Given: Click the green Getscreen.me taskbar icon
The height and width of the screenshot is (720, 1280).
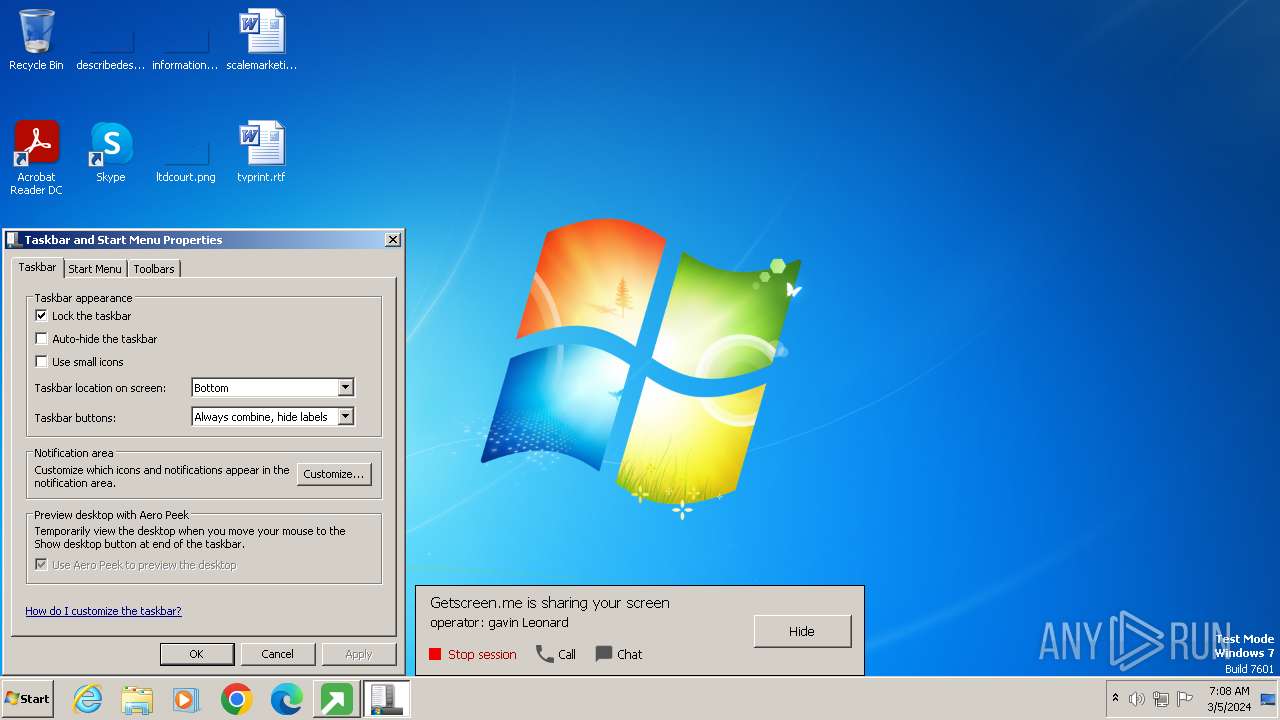Looking at the screenshot, I should click(x=336, y=699).
